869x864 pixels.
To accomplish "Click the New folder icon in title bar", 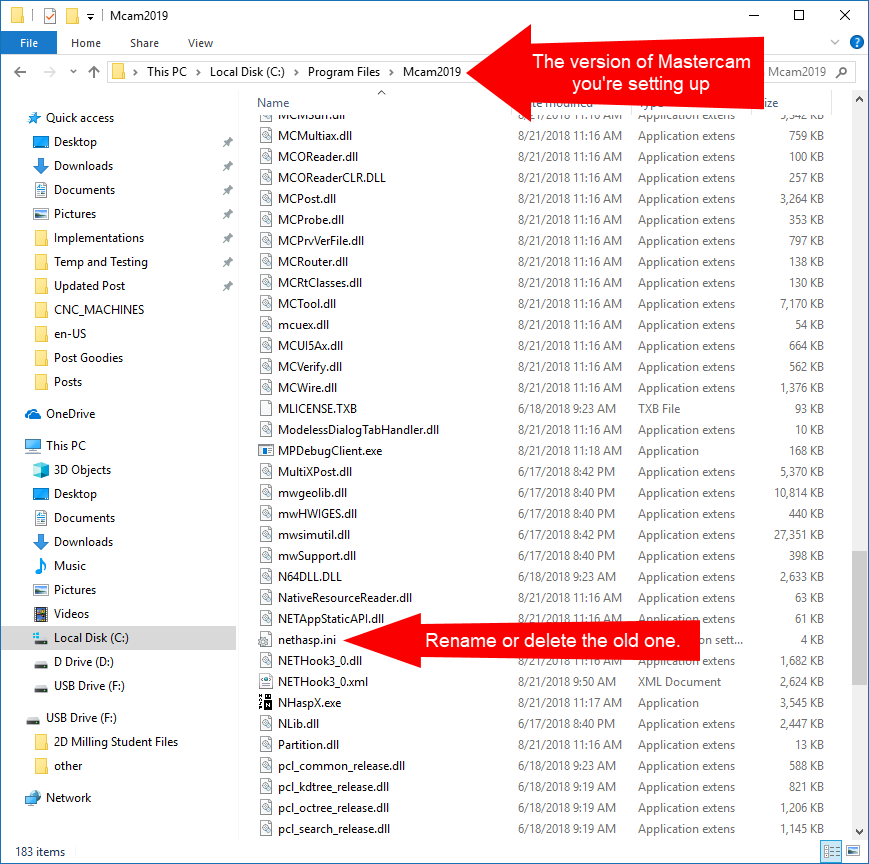I will pyautogui.click(x=72, y=16).
